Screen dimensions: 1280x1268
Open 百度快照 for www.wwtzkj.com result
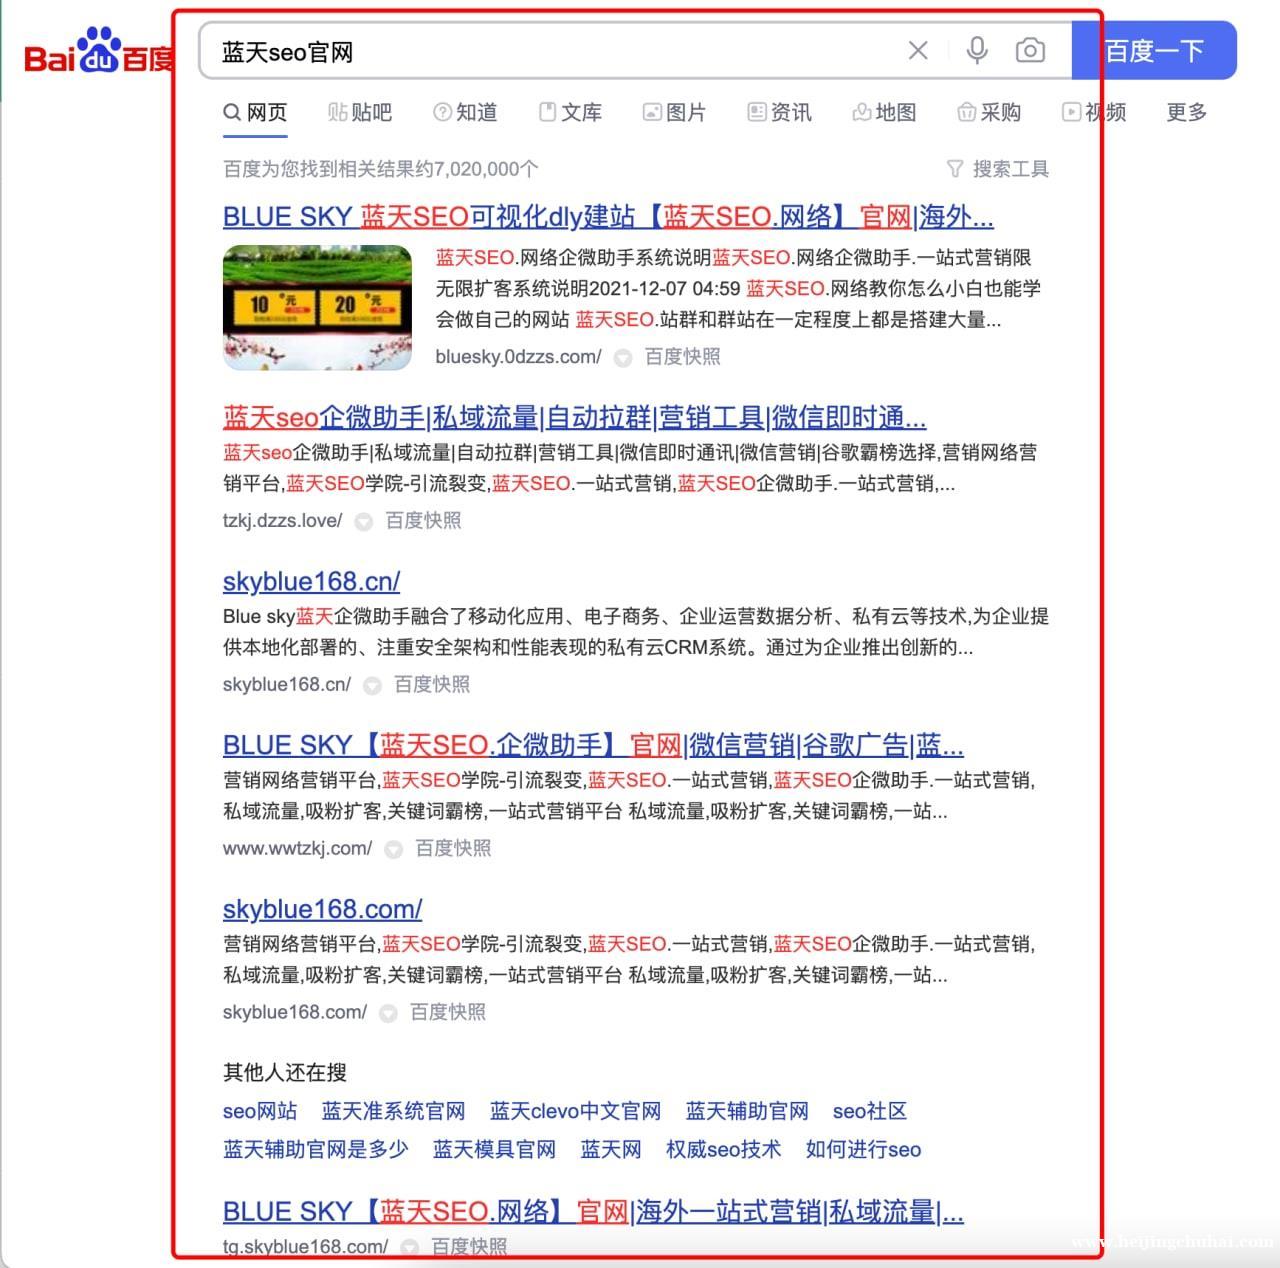coord(453,848)
